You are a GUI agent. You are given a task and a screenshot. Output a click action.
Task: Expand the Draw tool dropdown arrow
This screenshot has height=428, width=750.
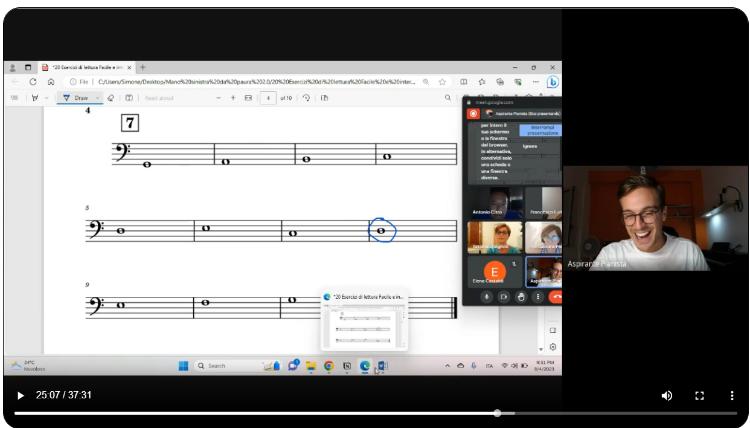[98, 98]
